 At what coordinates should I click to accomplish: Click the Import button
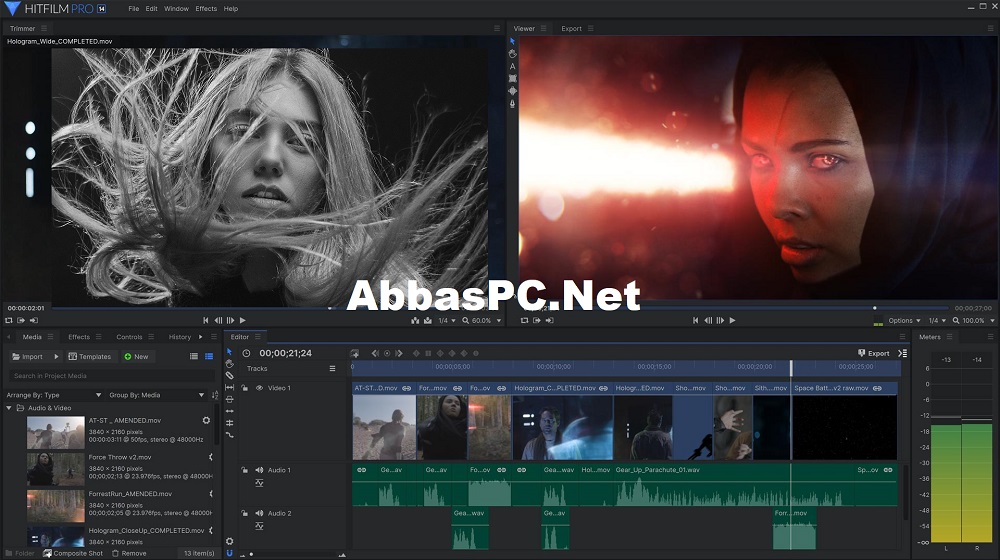point(27,357)
